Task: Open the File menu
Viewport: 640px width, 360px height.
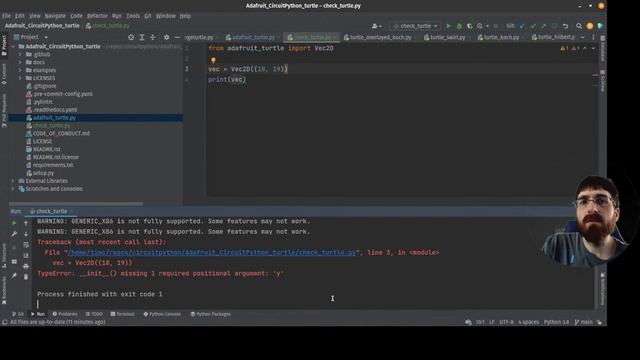Action: click(x=6, y=16)
